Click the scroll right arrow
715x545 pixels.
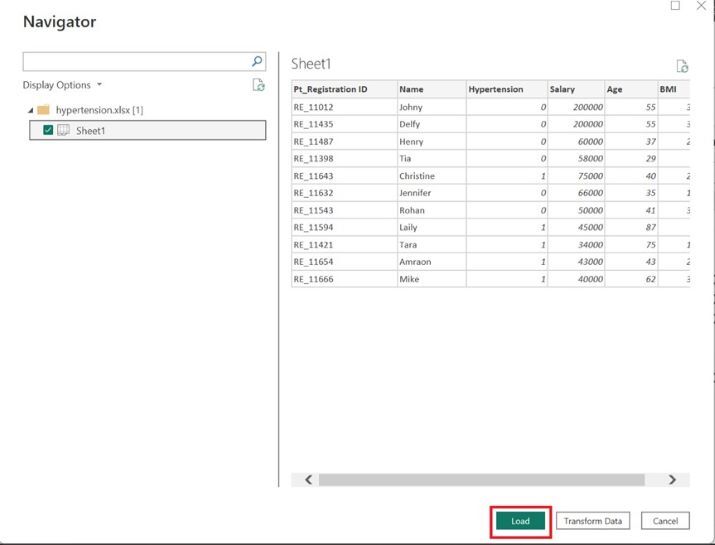(672, 480)
